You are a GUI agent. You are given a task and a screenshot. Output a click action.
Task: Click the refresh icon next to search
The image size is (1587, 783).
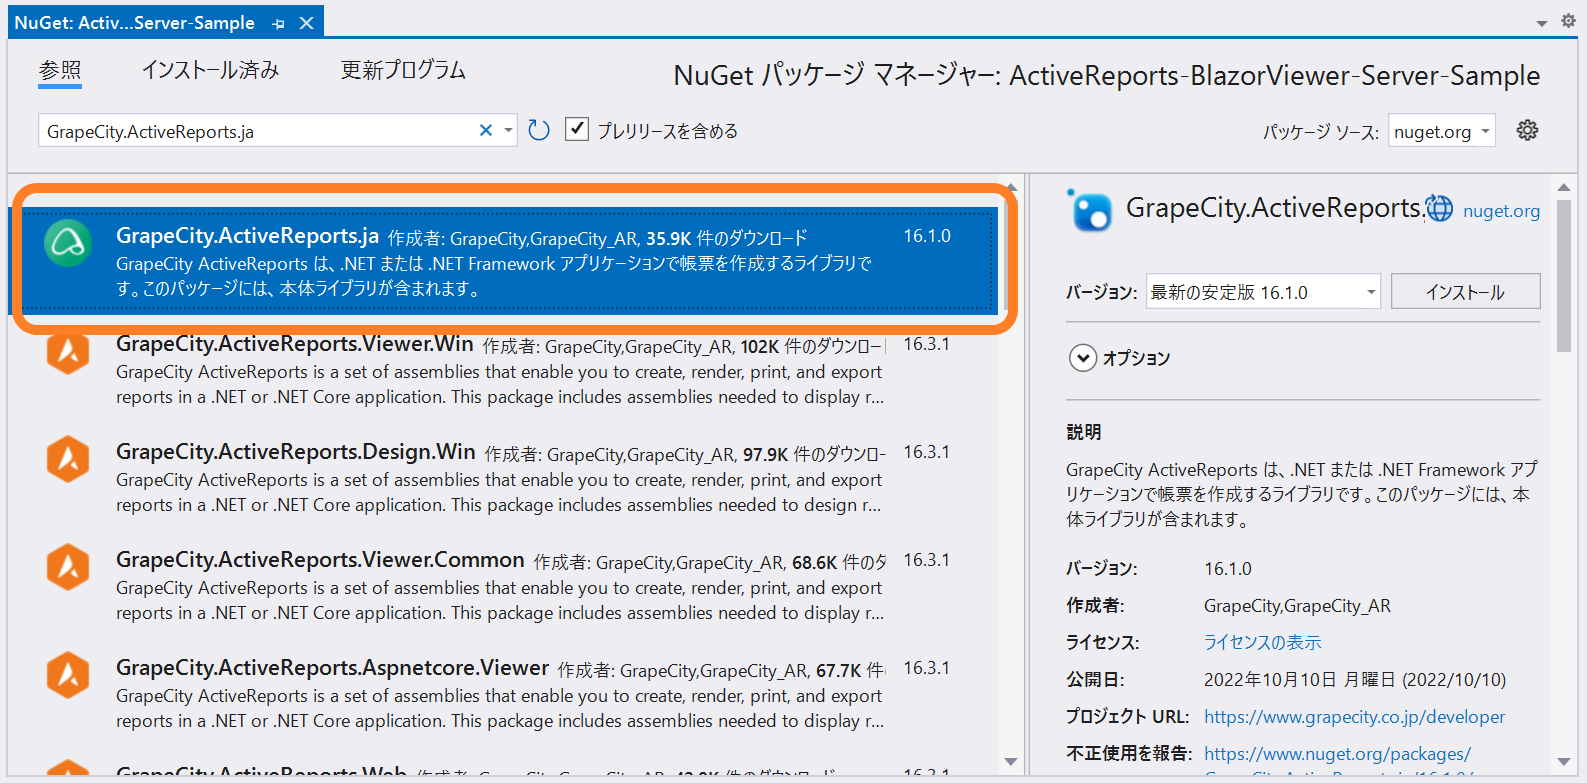pyautogui.click(x=539, y=130)
